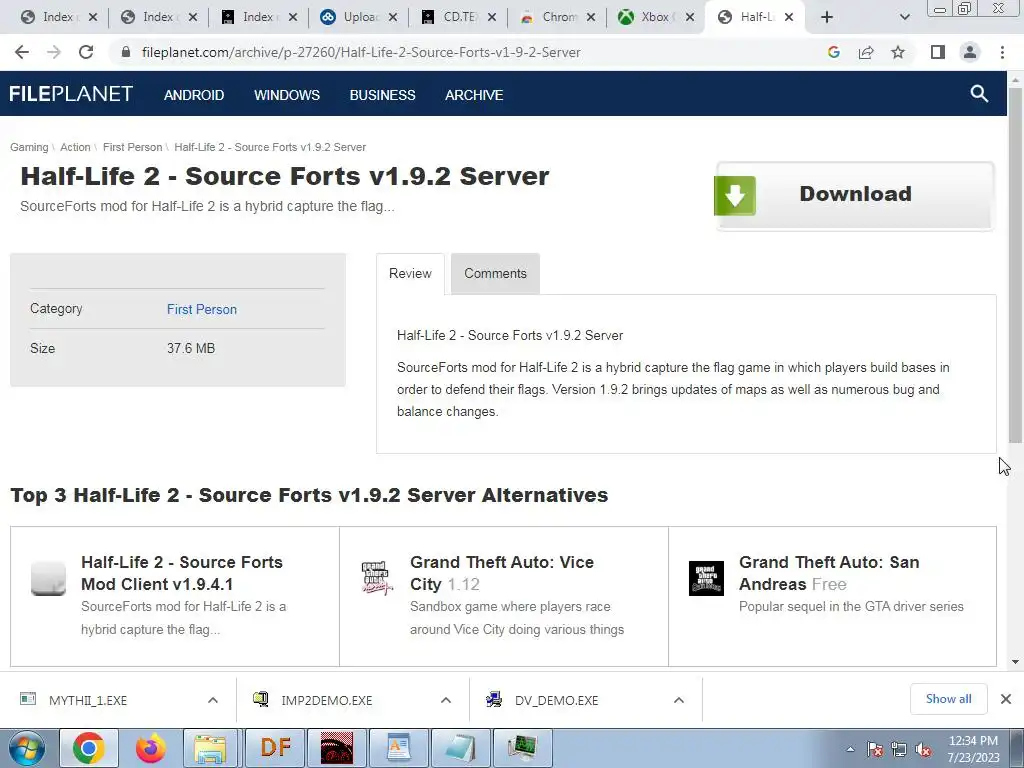This screenshot has height=768, width=1024.
Task: Switch to the Comments tab
Action: coord(495,274)
